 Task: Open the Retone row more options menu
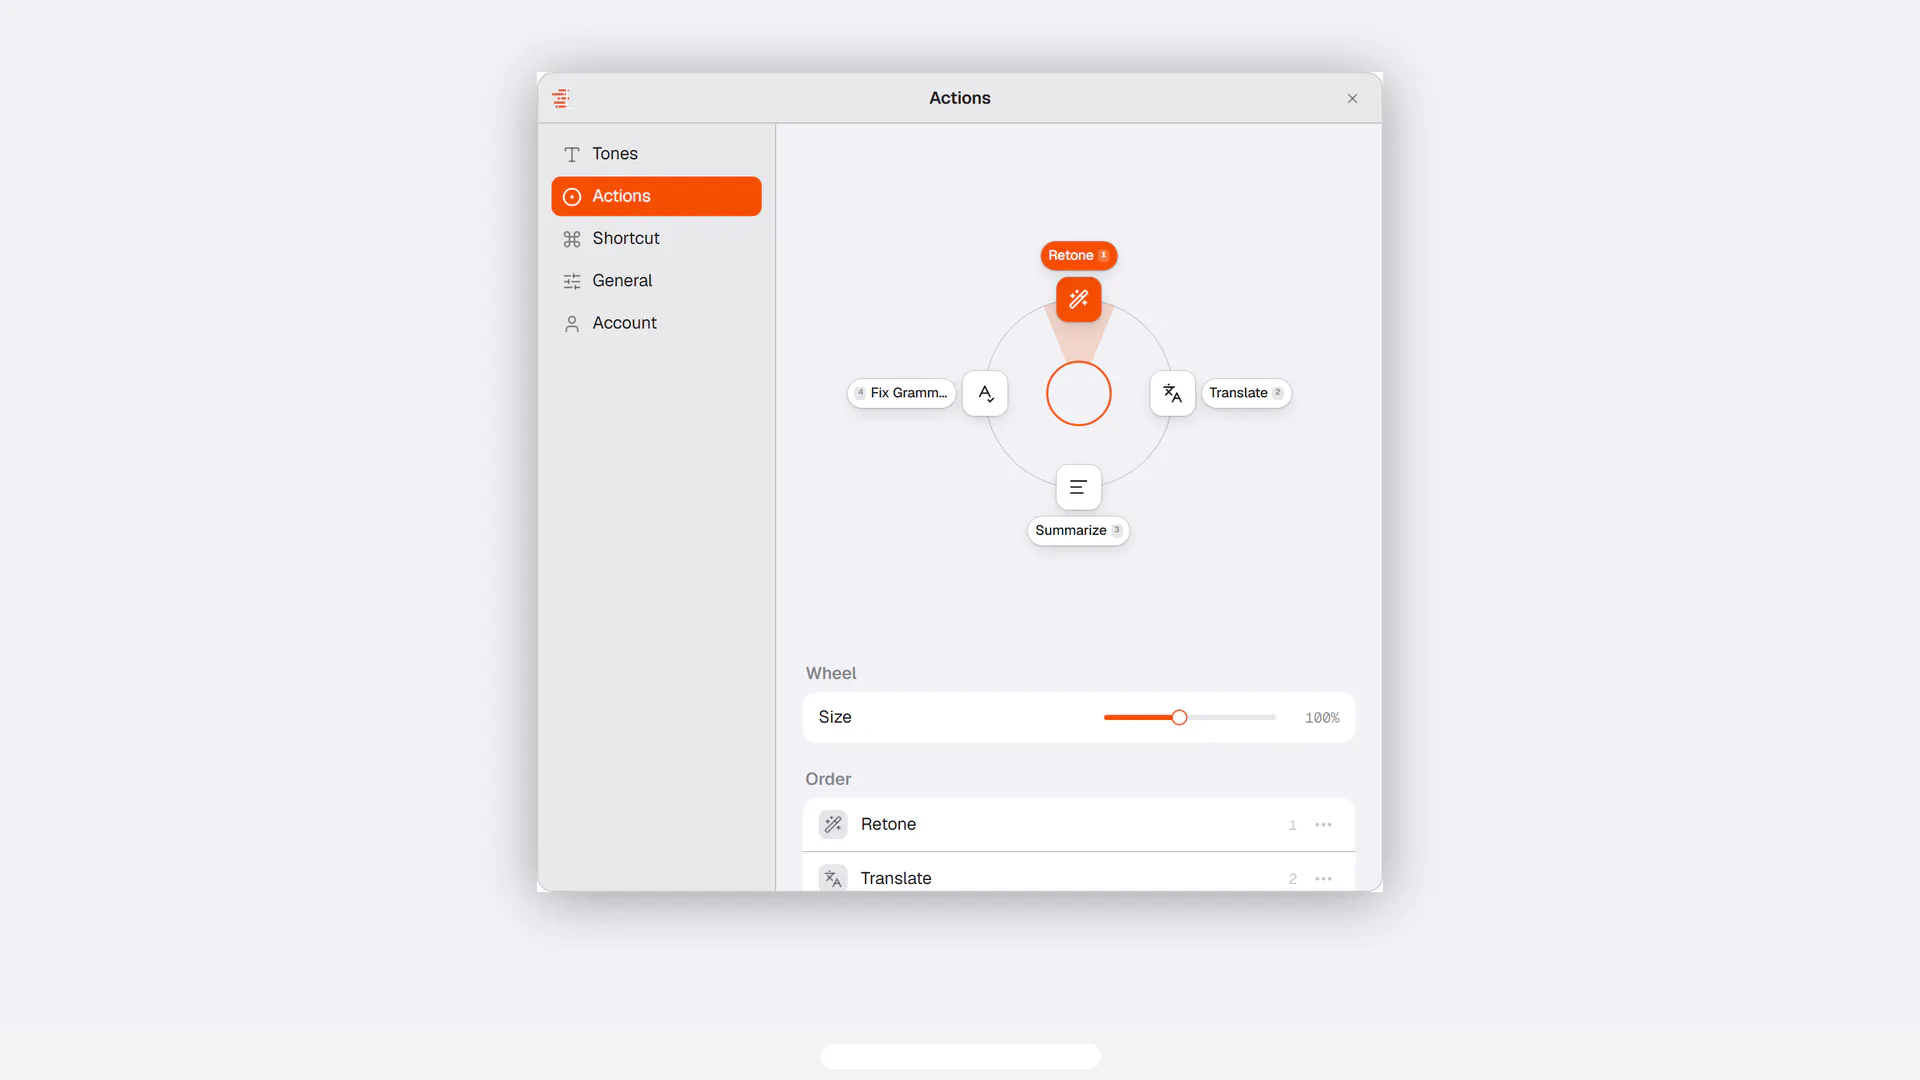click(x=1323, y=825)
